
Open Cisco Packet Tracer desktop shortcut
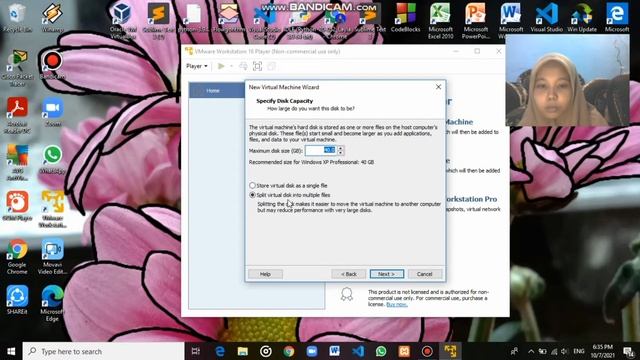pyautogui.click(x=16, y=68)
